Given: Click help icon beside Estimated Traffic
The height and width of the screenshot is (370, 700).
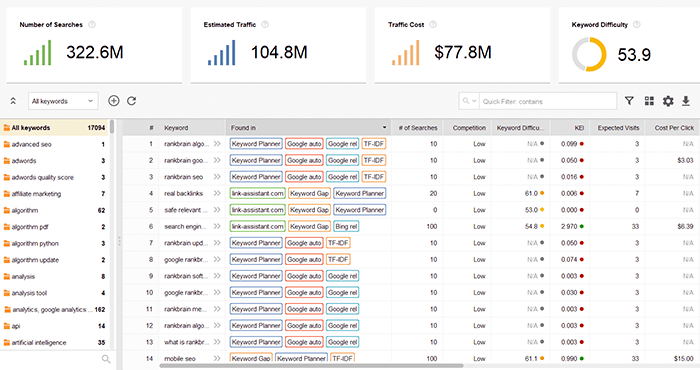Looking at the screenshot, I should coord(265,25).
